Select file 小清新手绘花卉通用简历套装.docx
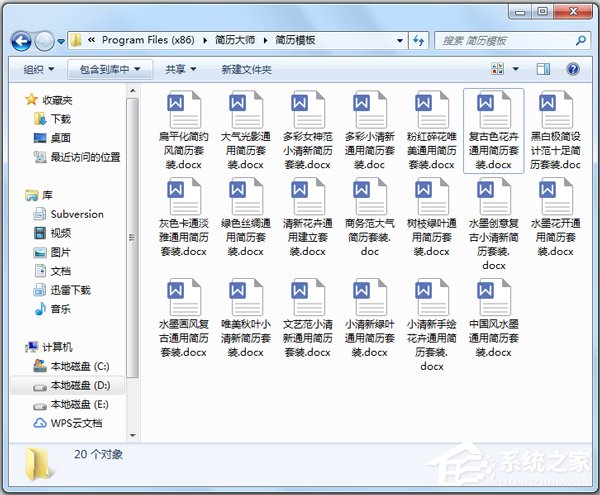 point(432,325)
